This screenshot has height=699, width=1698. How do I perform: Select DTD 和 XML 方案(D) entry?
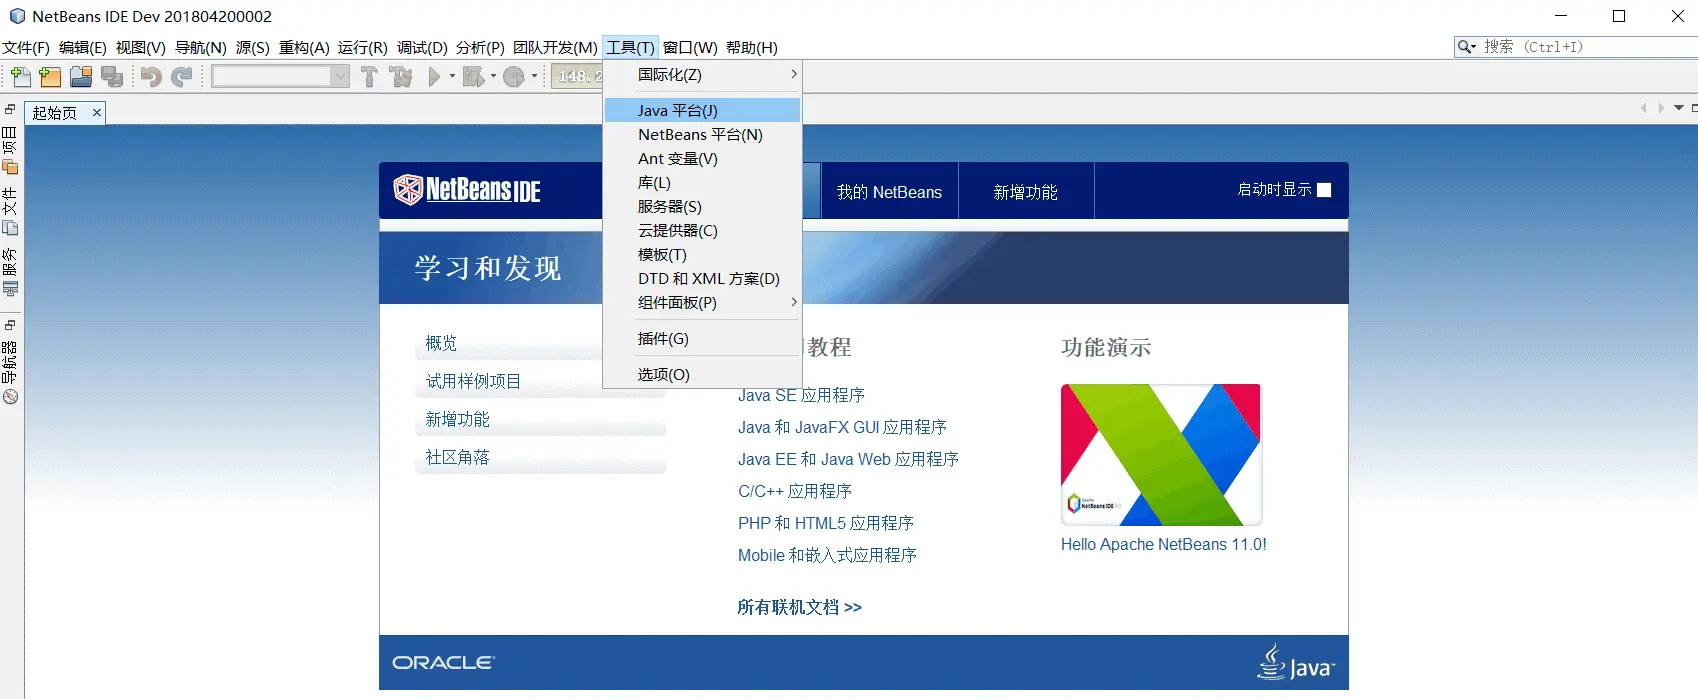pos(702,279)
